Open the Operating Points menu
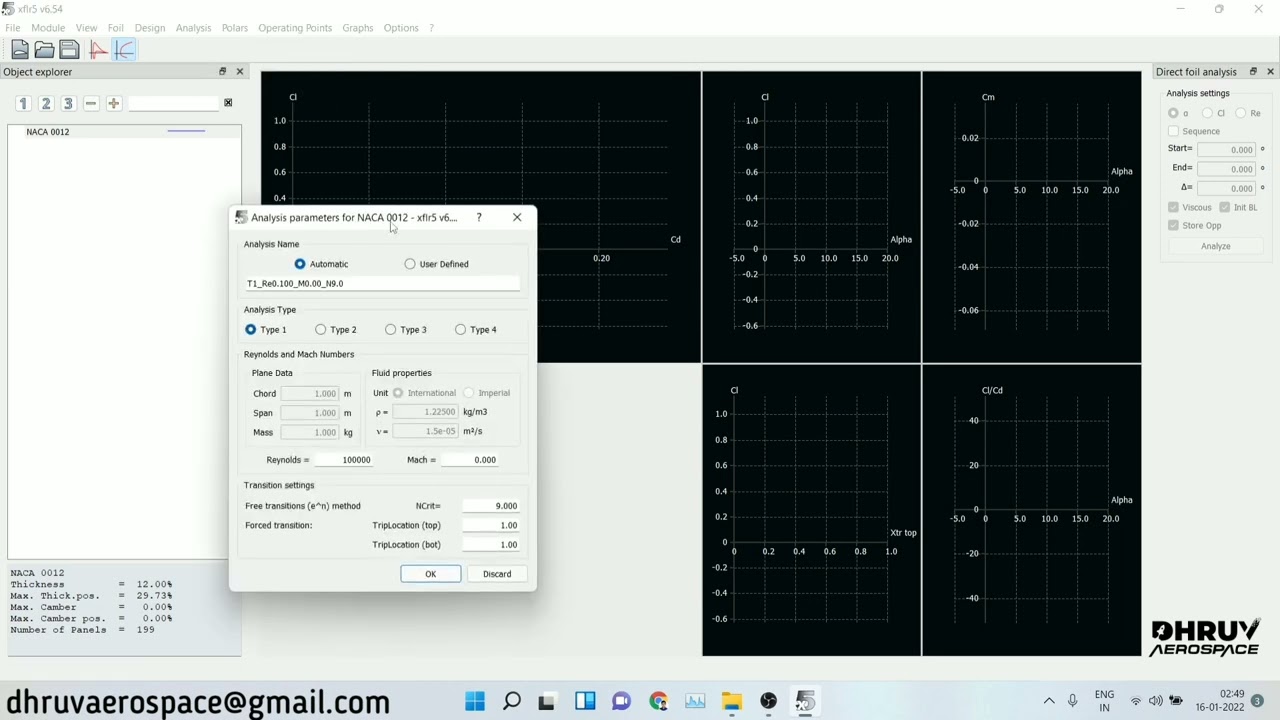The image size is (1280, 720). (x=295, y=28)
